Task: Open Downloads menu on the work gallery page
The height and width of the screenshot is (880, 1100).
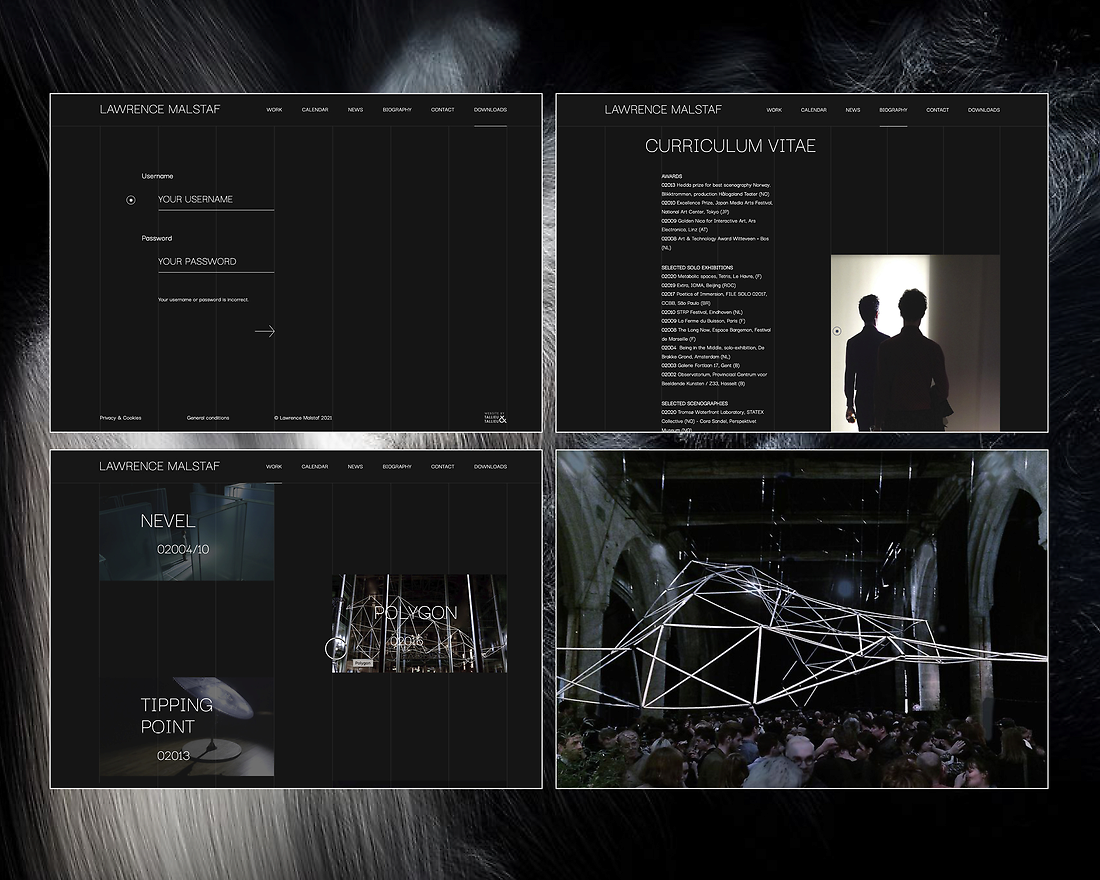Action: (x=490, y=467)
